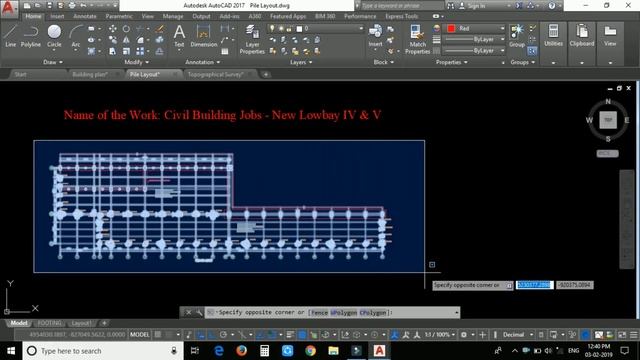The image size is (640, 360).
Task: Expand the Block panel
Action: pos(384,62)
